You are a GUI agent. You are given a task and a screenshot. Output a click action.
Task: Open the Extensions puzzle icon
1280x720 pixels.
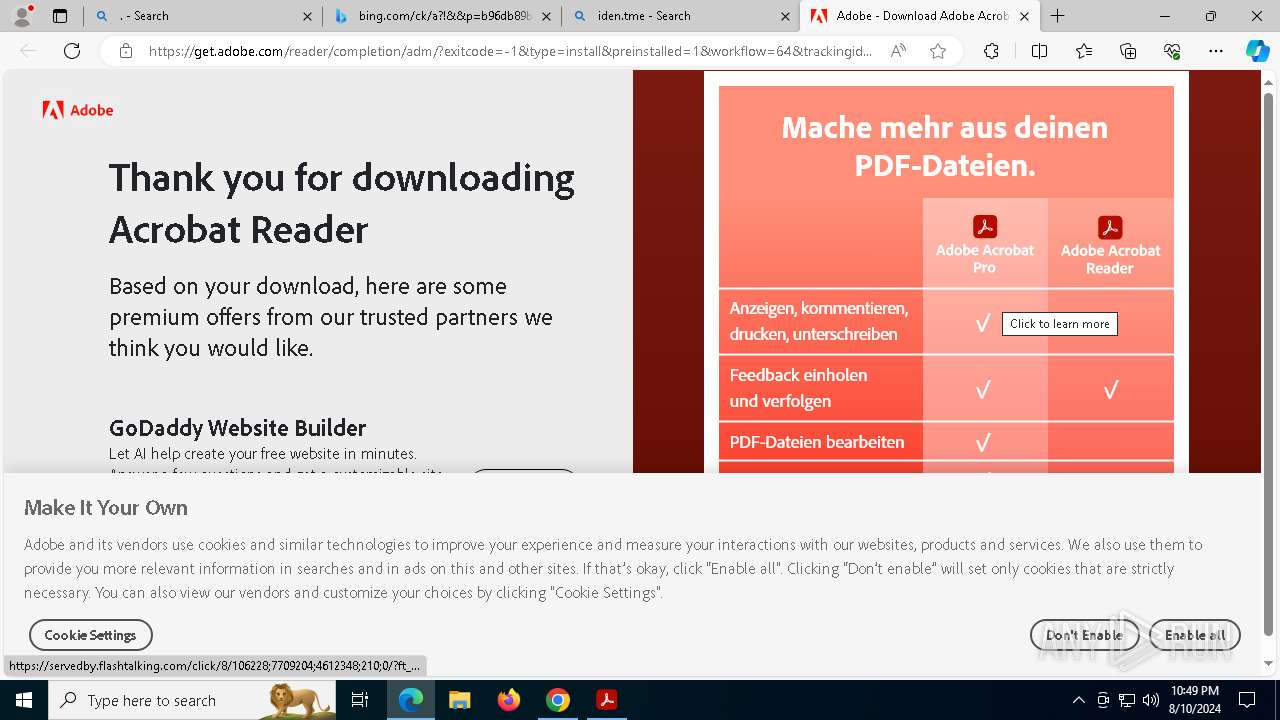[991, 51]
